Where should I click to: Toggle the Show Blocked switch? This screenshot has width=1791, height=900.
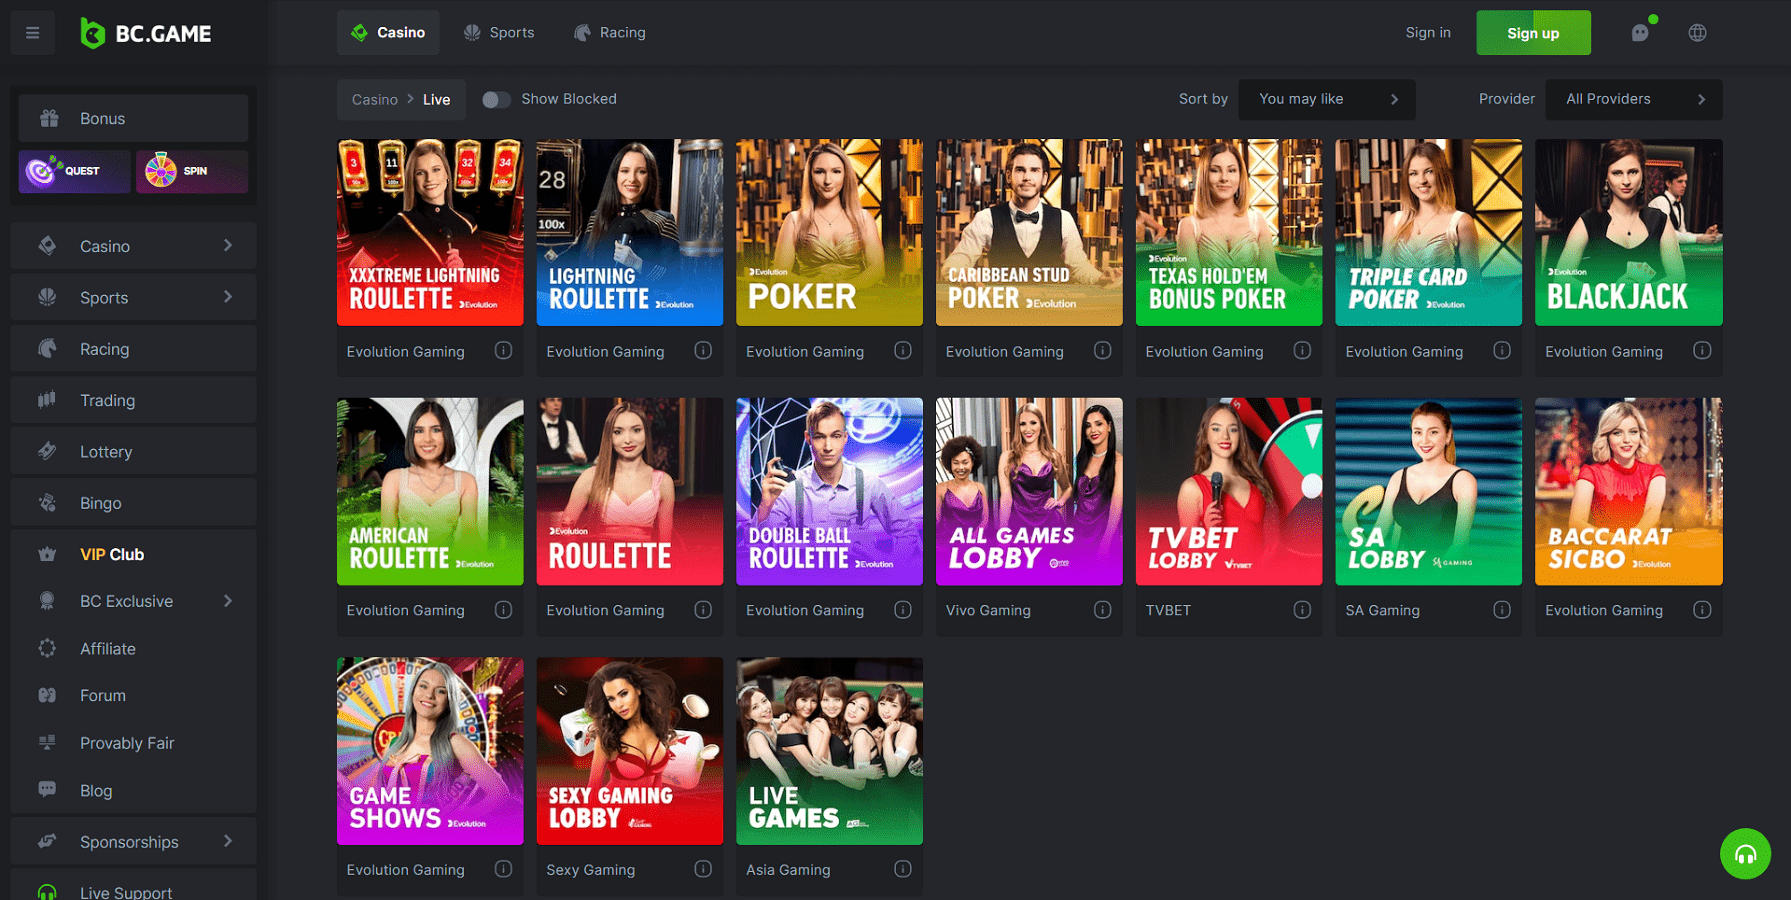(496, 99)
